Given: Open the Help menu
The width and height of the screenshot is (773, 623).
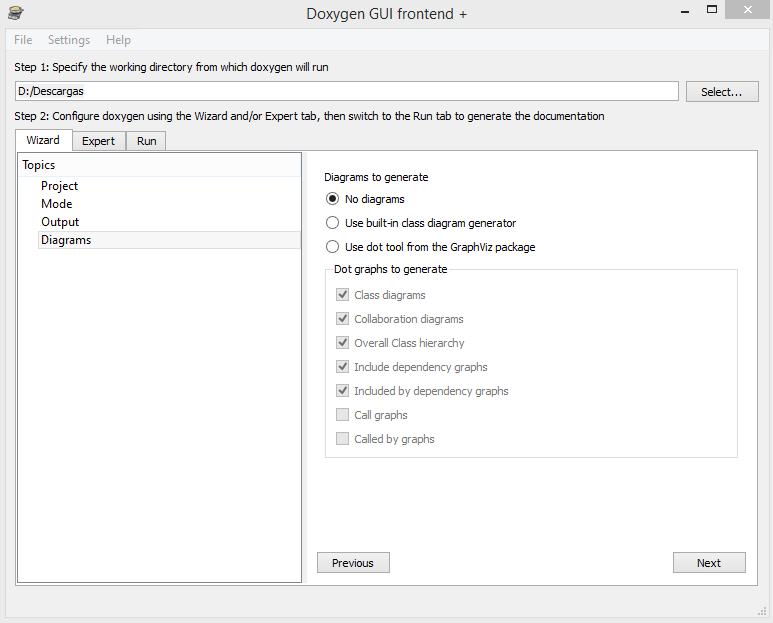Looking at the screenshot, I should (x=118, y=40).
